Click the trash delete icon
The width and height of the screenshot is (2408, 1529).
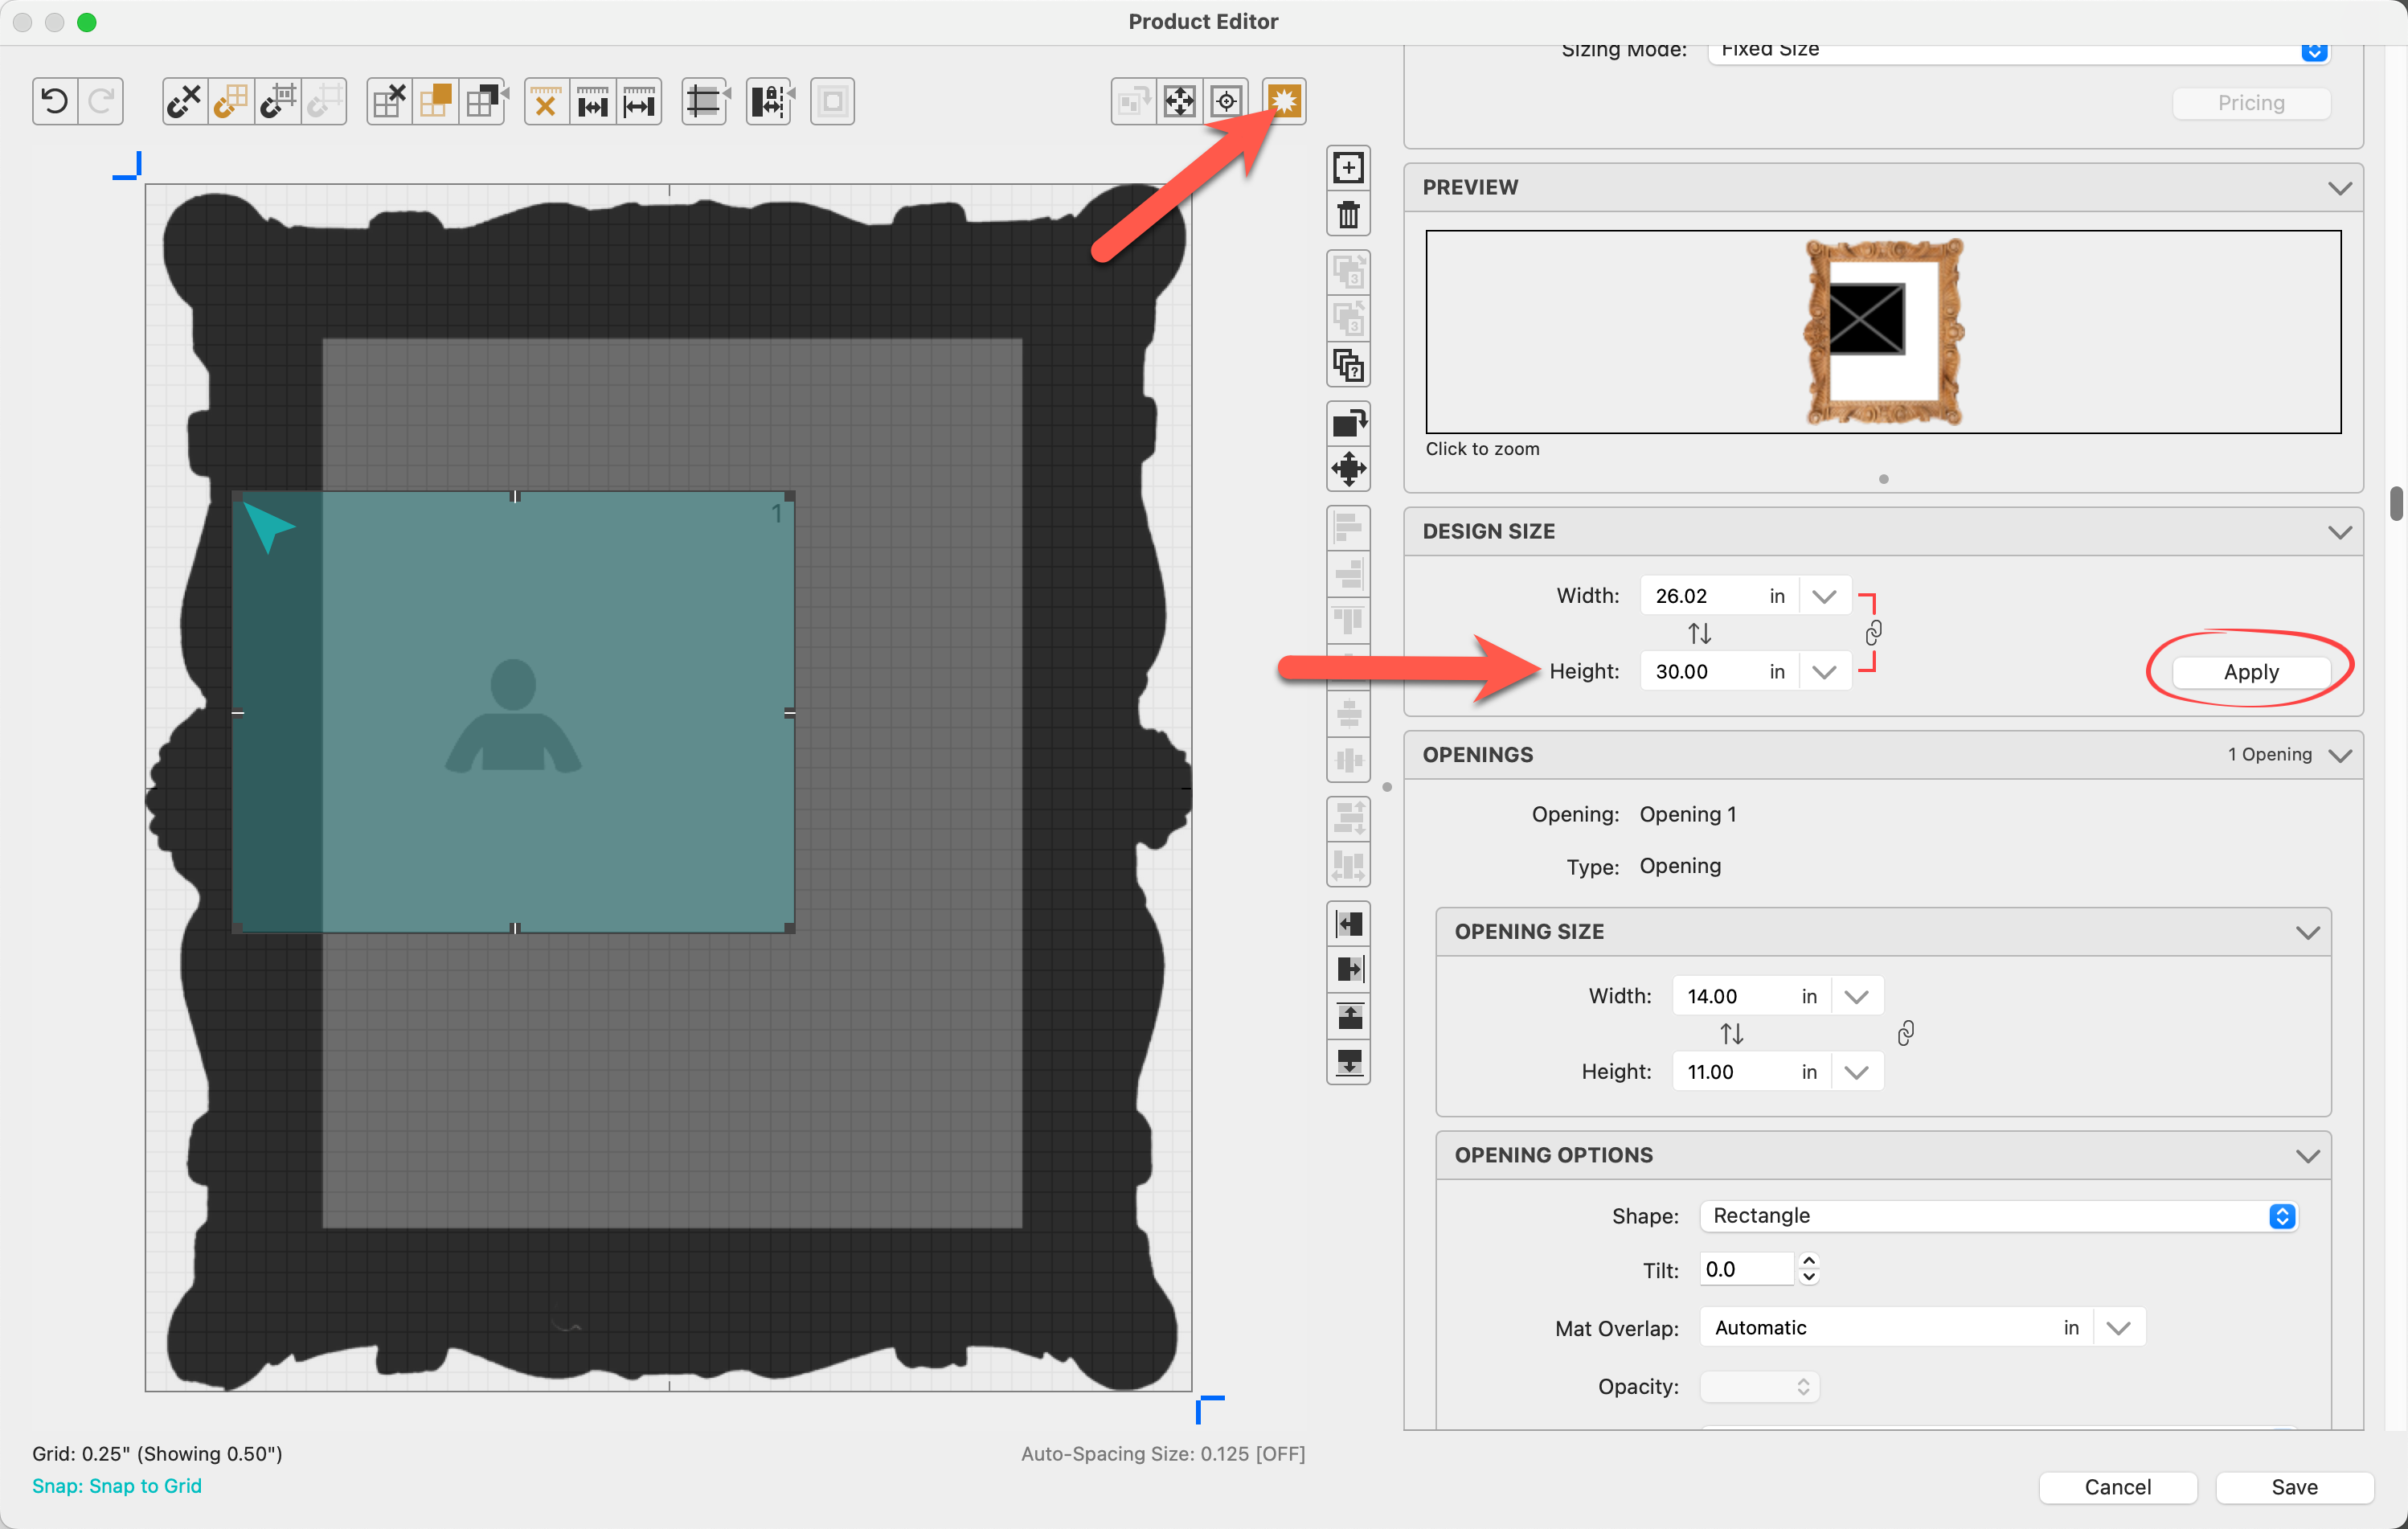(1348, 214)
